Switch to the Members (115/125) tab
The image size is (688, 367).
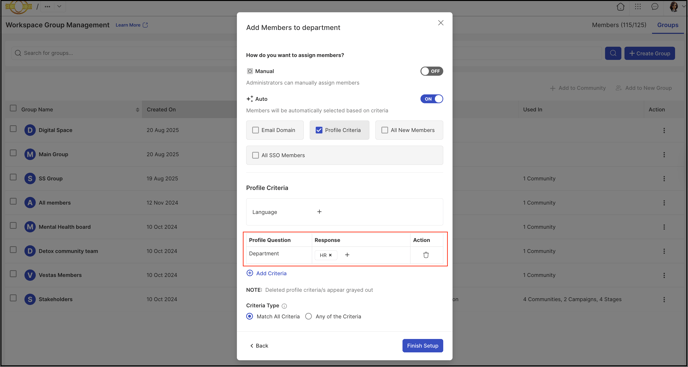pos(619,25)
